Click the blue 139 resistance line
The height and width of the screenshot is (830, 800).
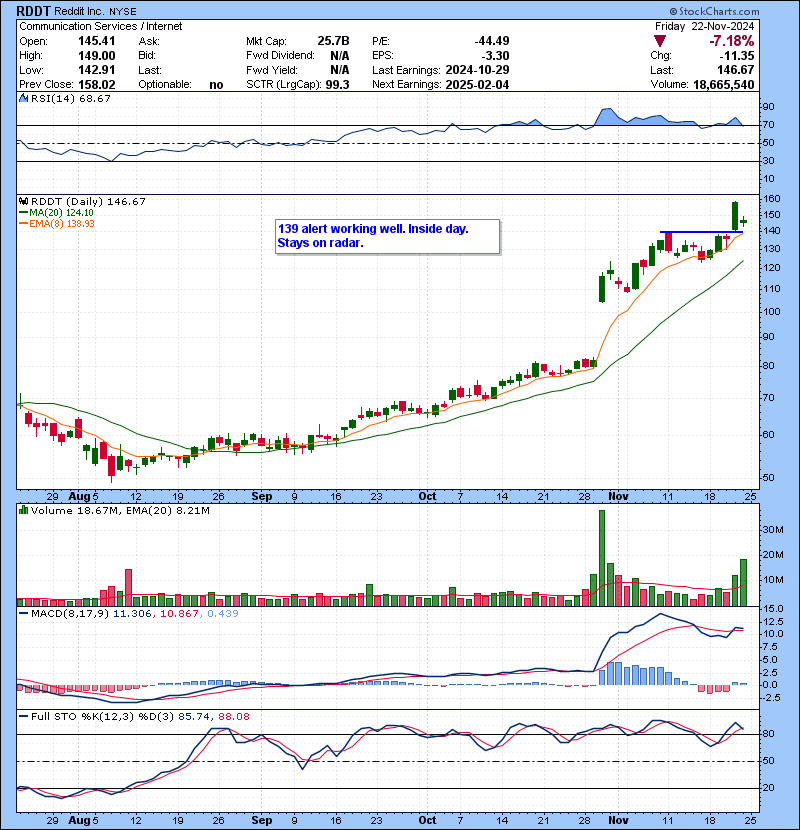(702, 232)
